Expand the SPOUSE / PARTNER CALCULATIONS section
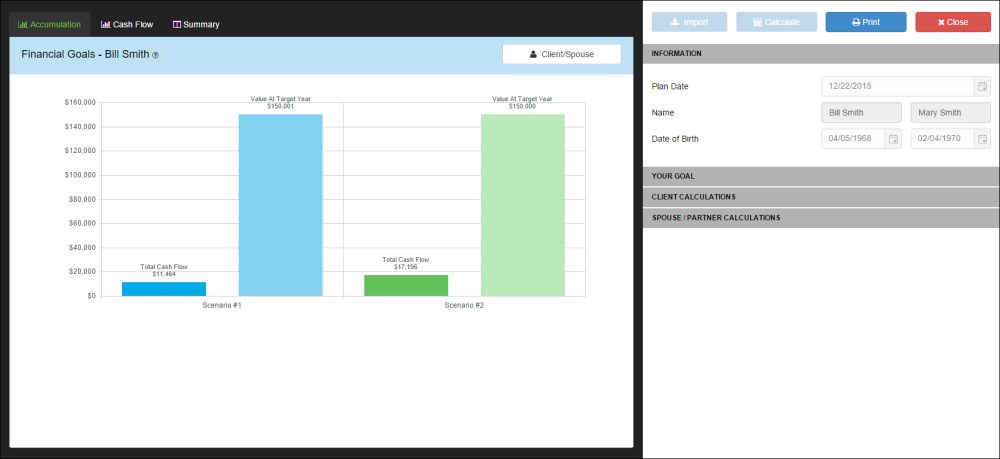The image size is (1000, 459). tap(821, 217)
